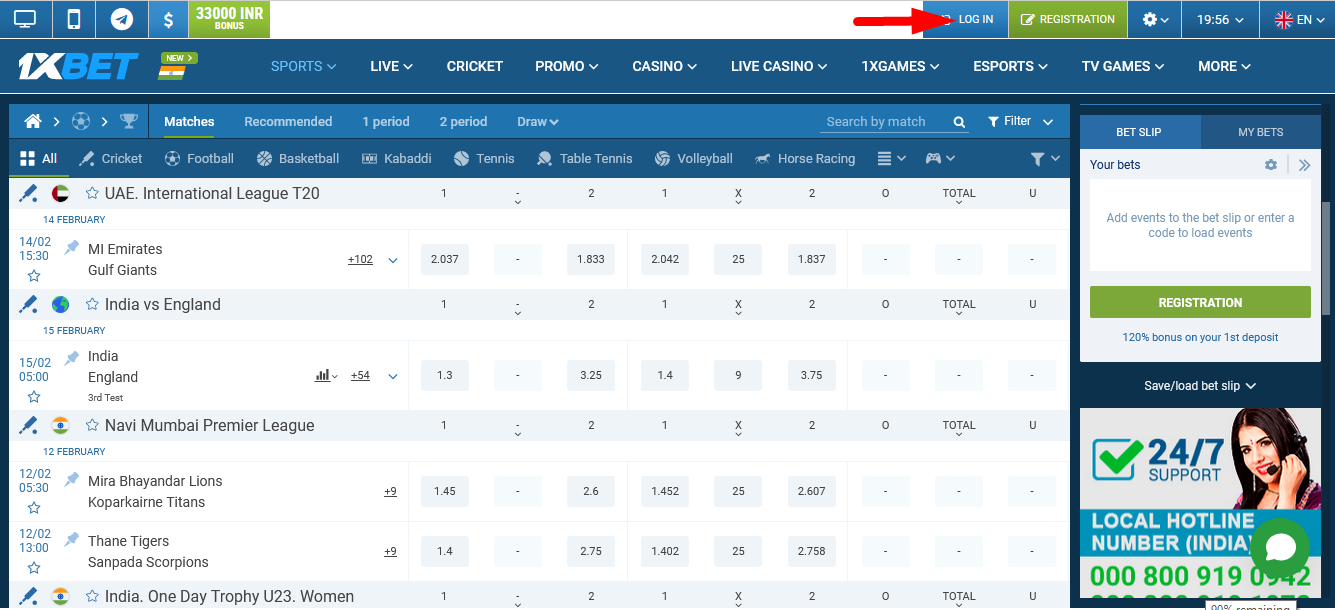This screenshot has height=610, width=1335.
Task: Switch to the Recommended tab
Action: click(x=288, y=121)
